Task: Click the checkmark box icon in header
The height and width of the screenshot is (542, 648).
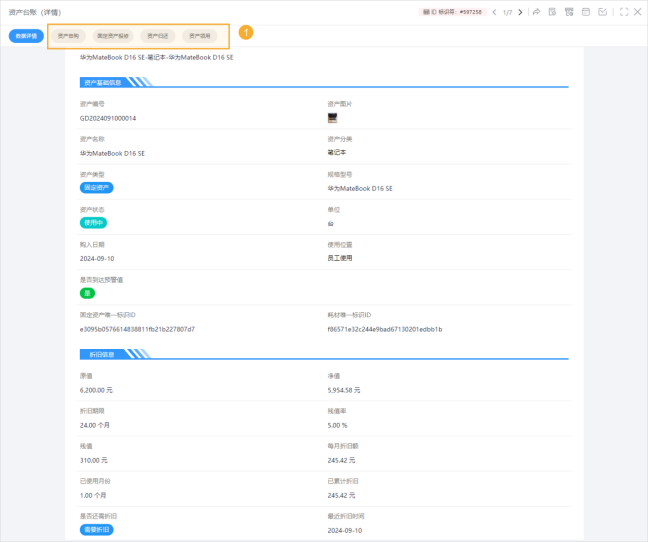Action: click(x=602, y=12)
